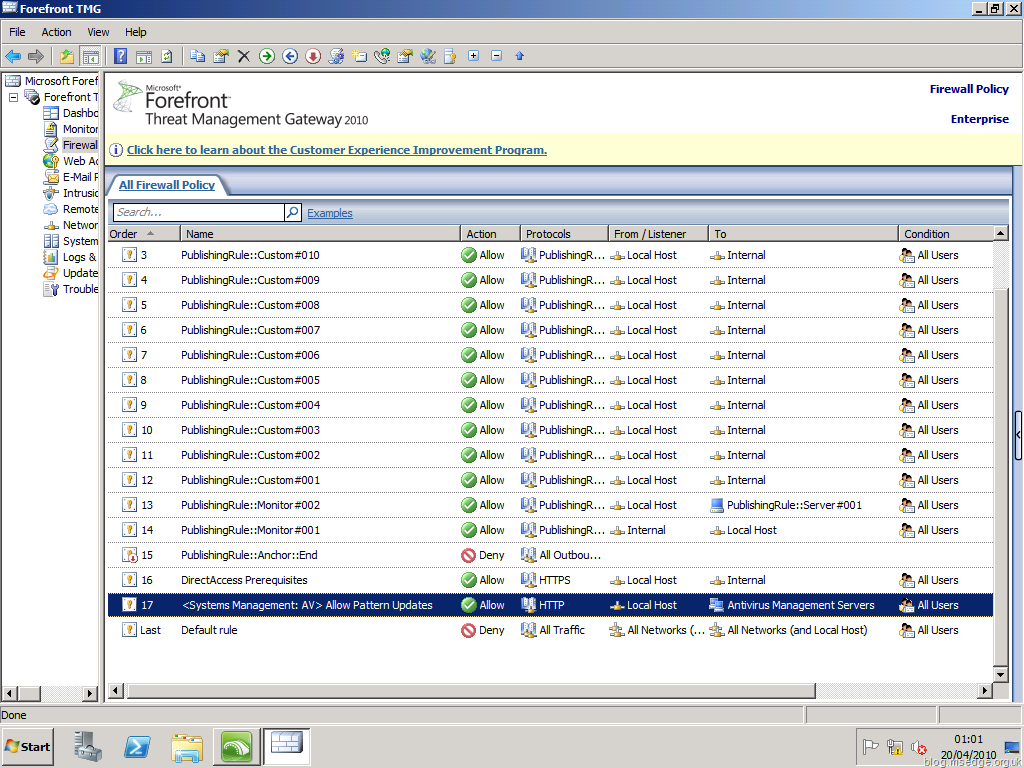Viewport: 1024px width, 768px height.
Task: Click the Refresh toolbar icon
Action: click(167, 56)
